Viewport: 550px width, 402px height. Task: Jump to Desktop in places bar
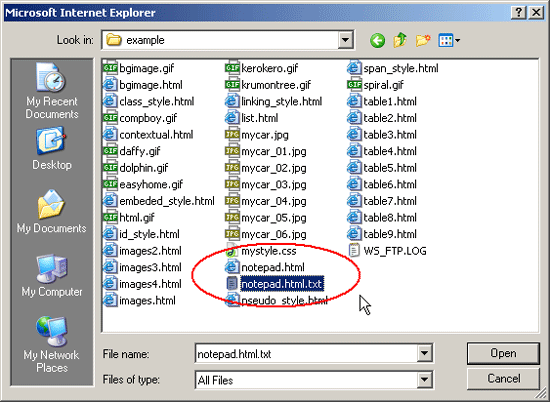tap(52, 149)
